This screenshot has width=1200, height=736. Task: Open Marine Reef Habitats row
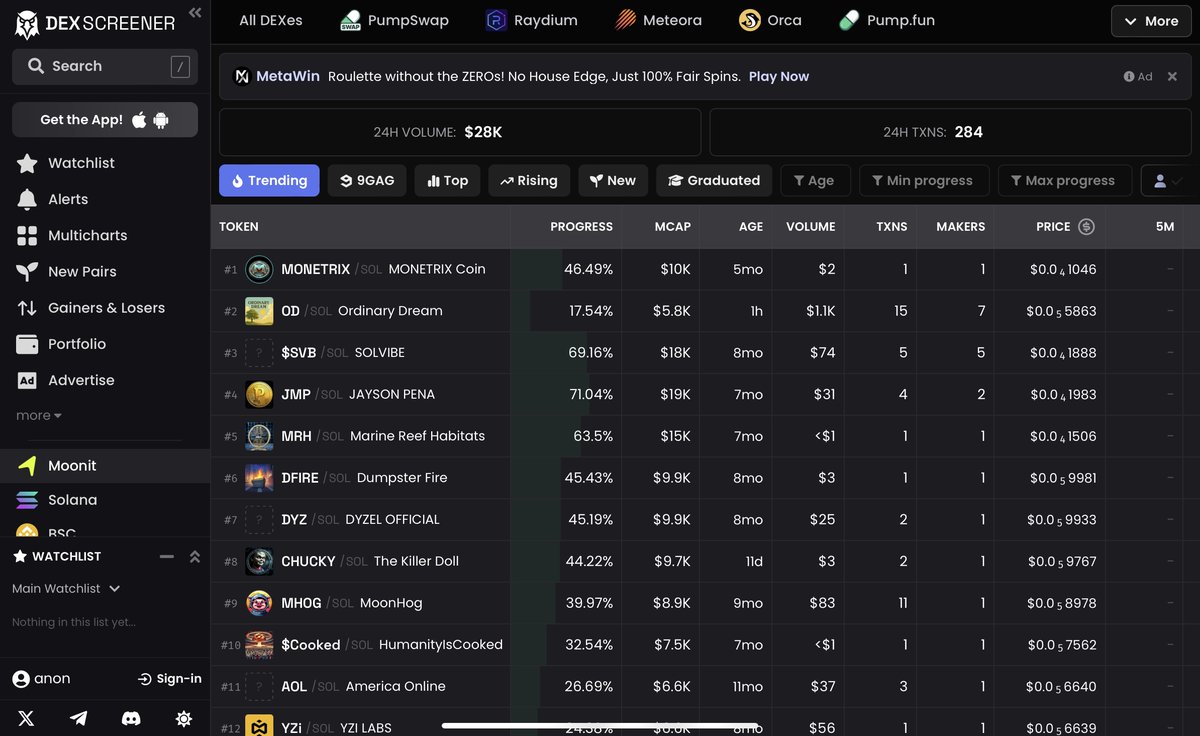click(705, 436)
